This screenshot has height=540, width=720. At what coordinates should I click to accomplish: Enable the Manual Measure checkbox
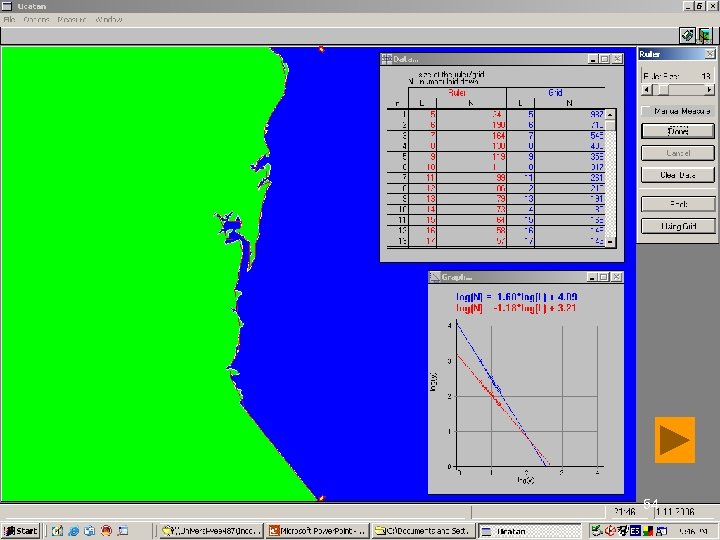(x=646, y=111)
